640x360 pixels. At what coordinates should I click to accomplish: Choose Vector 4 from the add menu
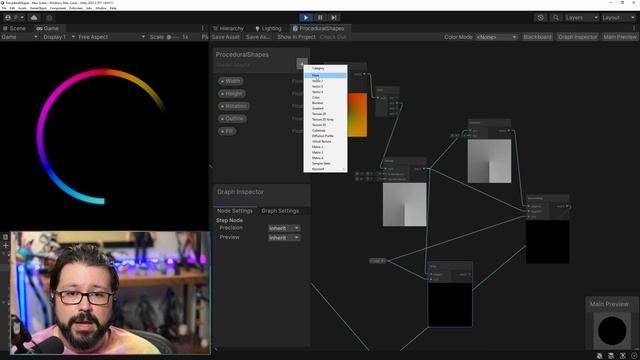(x=325, y=92)
